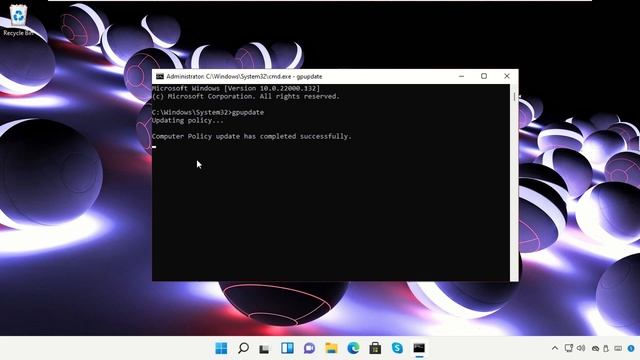Open Microsoft Store from taskbar

tap(375, 348)
